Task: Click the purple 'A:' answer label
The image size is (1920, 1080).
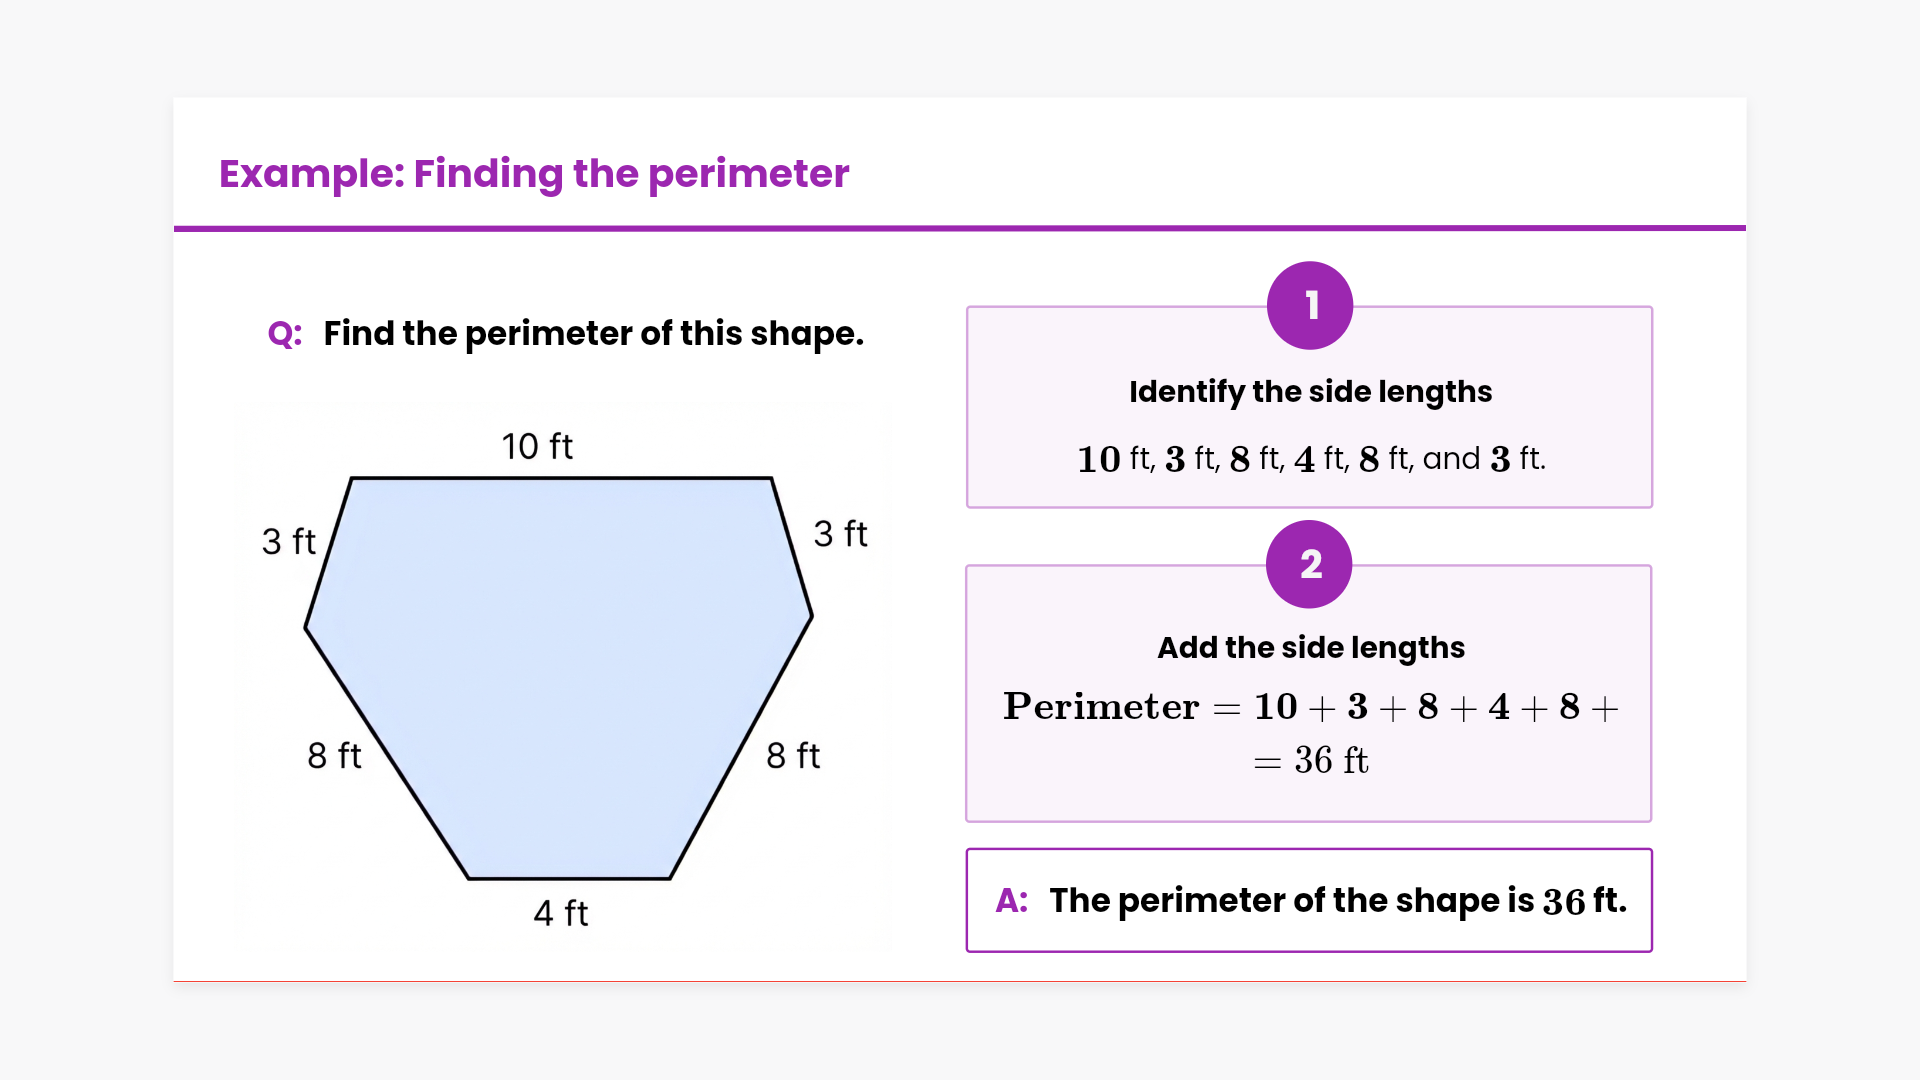Action: point(1012,901)
